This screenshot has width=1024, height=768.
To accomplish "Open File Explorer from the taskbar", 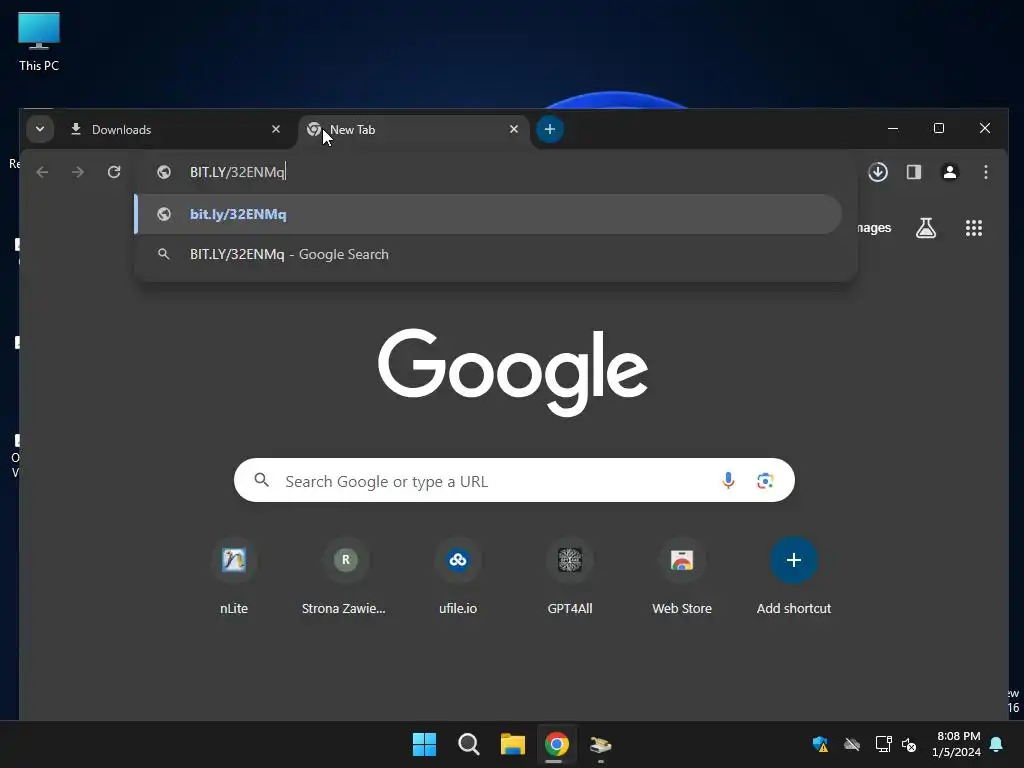I will [513, 744].
